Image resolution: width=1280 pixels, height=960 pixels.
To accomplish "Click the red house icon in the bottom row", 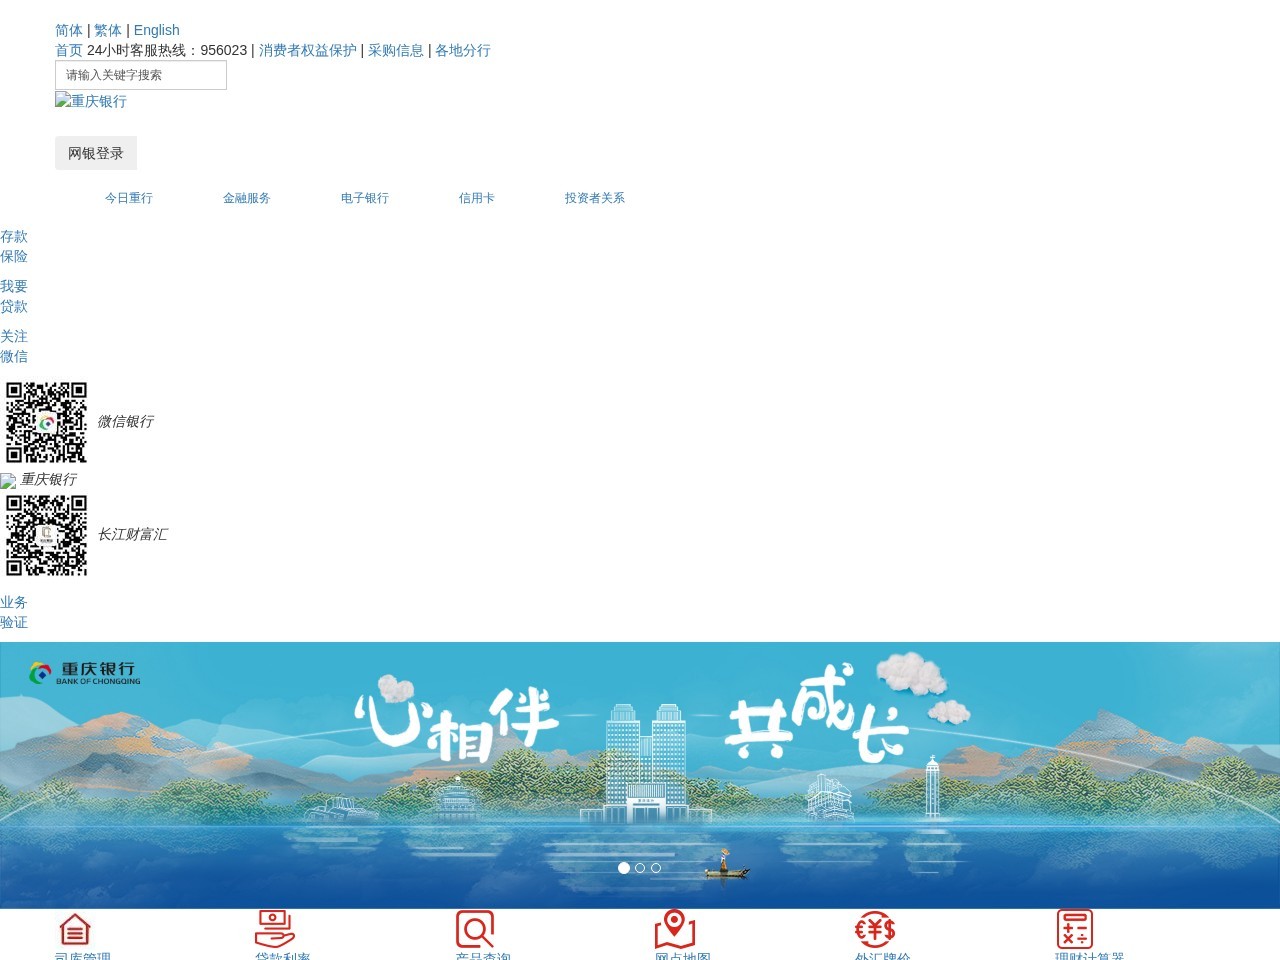I will click(75, 929).
